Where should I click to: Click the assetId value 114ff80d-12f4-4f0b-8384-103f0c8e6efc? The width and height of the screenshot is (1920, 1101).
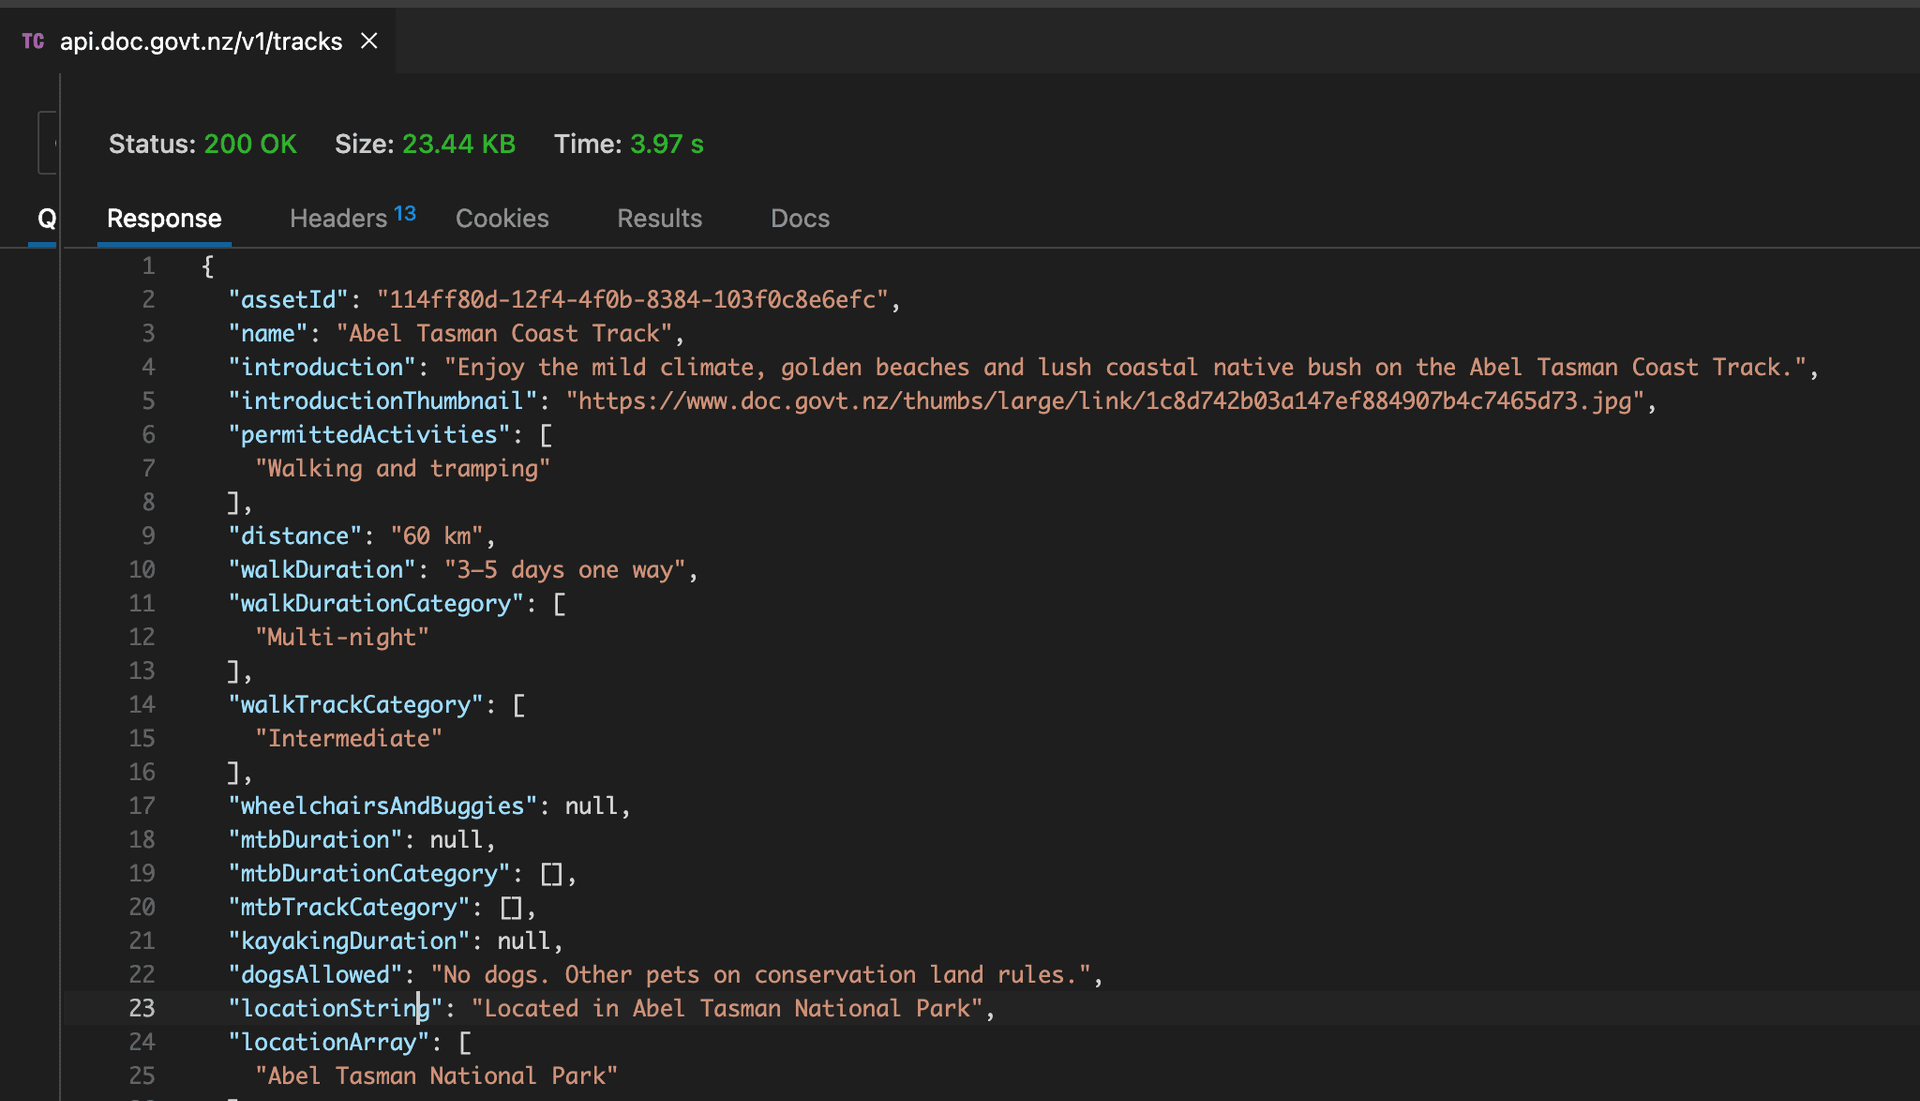(x=632, y=299)
